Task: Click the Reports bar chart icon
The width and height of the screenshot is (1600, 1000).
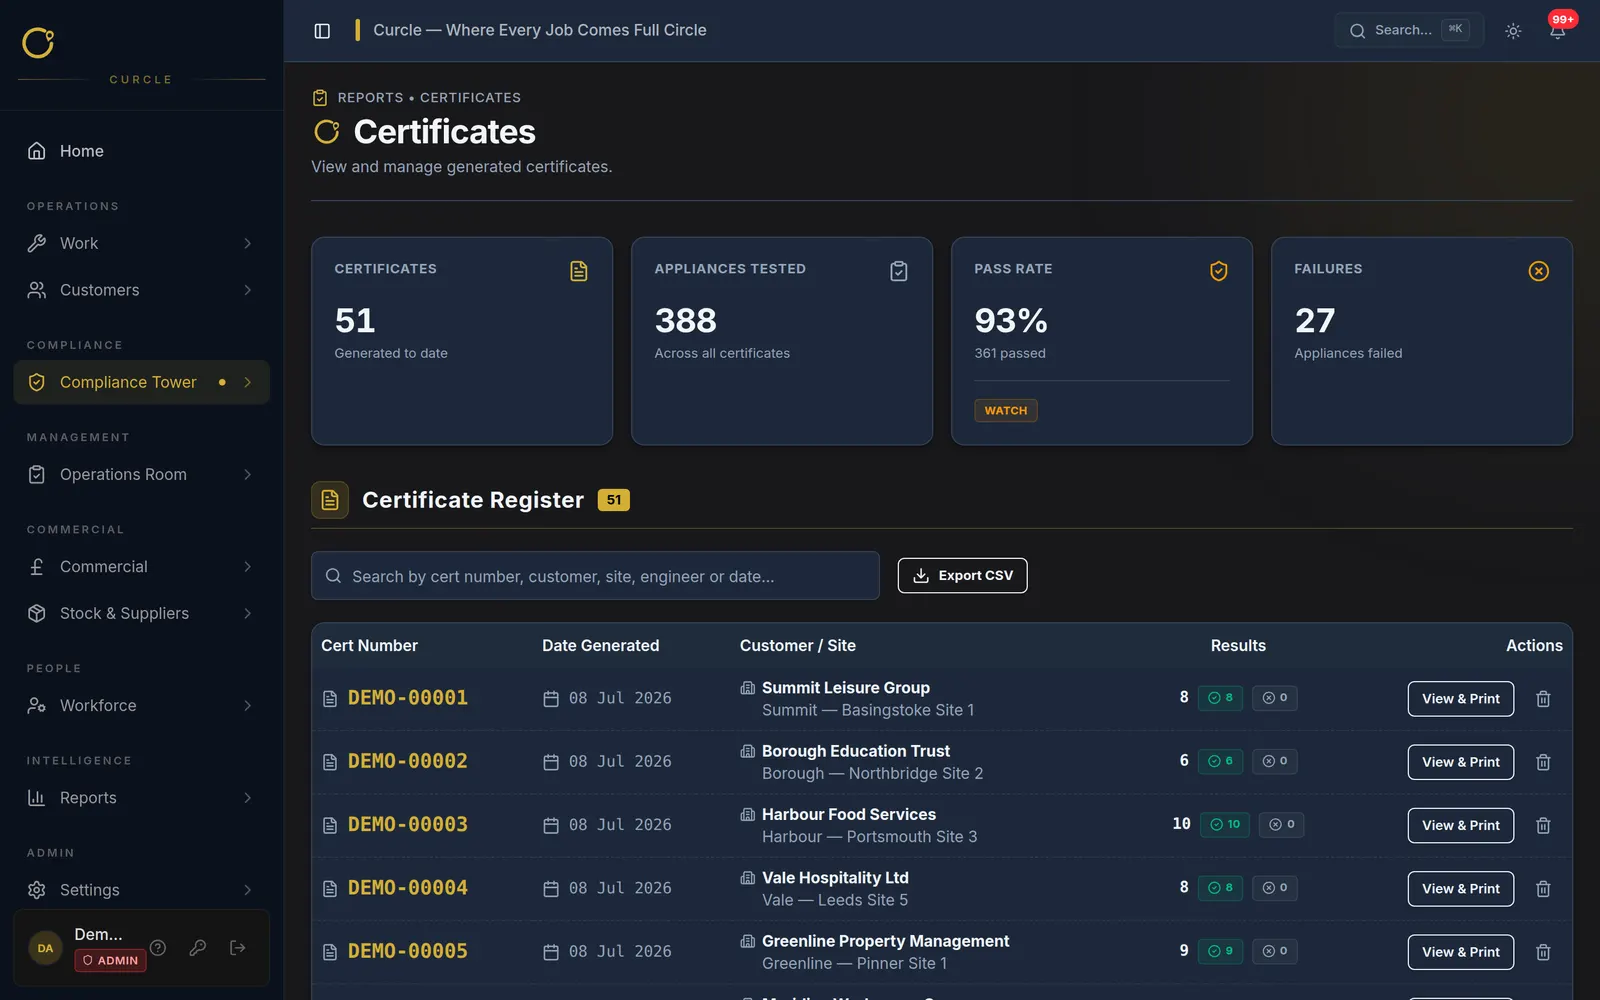Action: click(x=37, y=798)
